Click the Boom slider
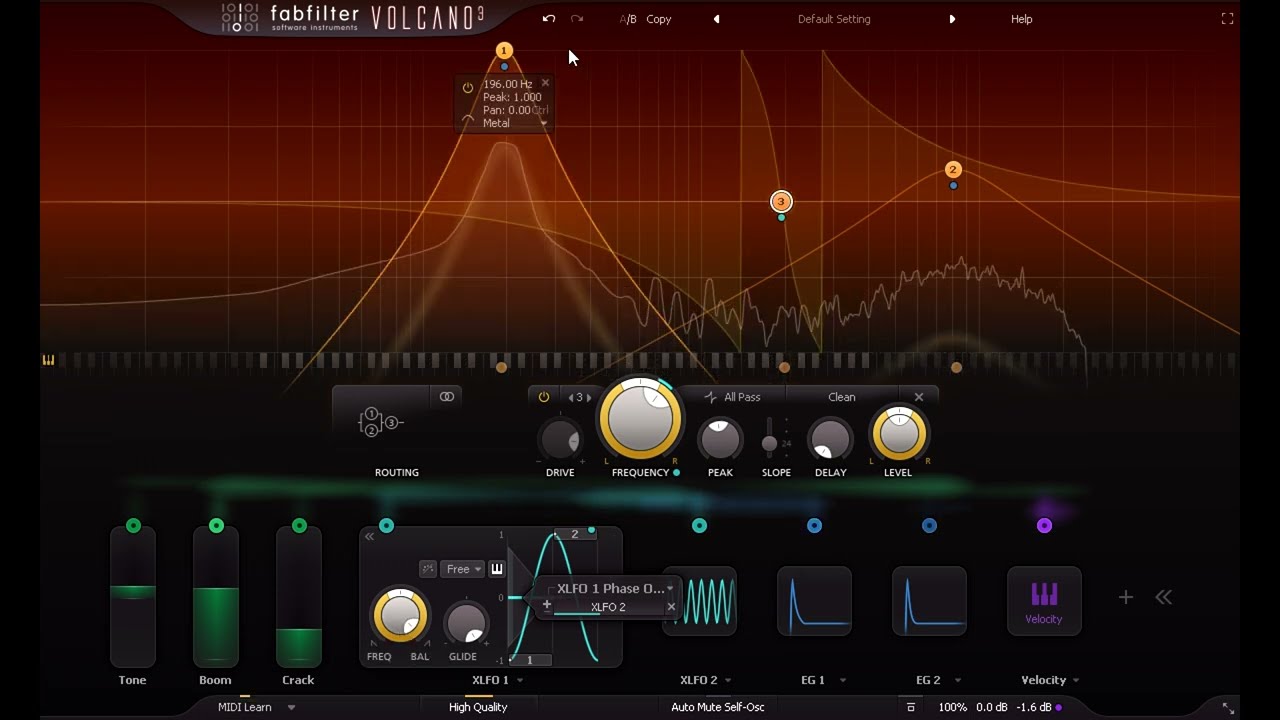Screen dimensions: 1280x720 (216, 597)
